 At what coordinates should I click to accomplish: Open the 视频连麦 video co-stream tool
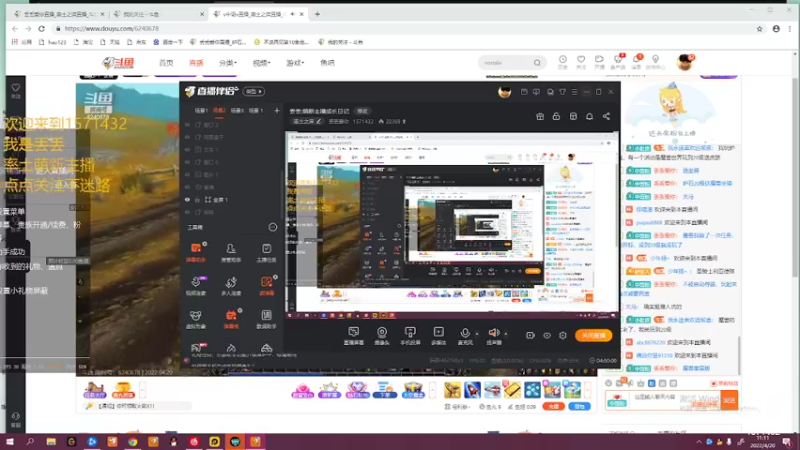pyautogui.click(x=196, y=286)
